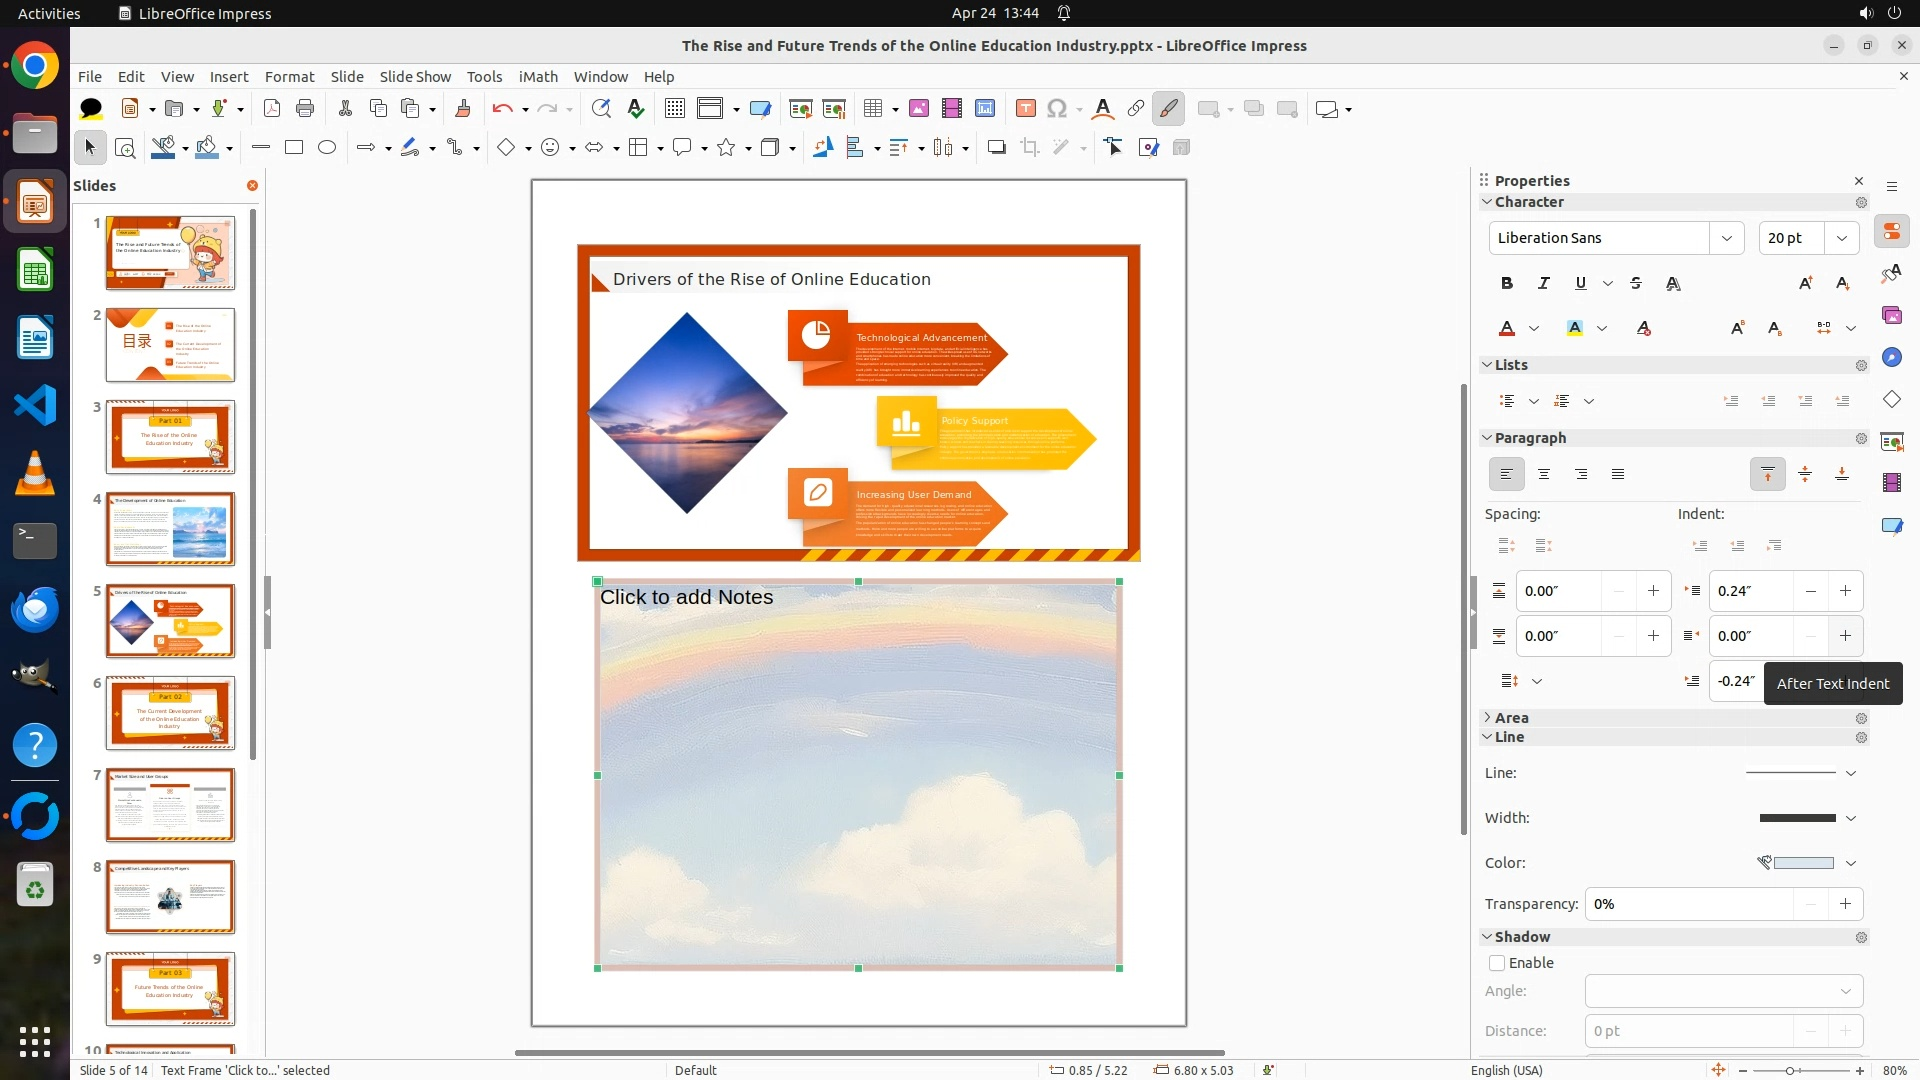The height and width of the screenshot is (1080, 1920).
Task: Open the Slide Show menu
Action: 415,77
